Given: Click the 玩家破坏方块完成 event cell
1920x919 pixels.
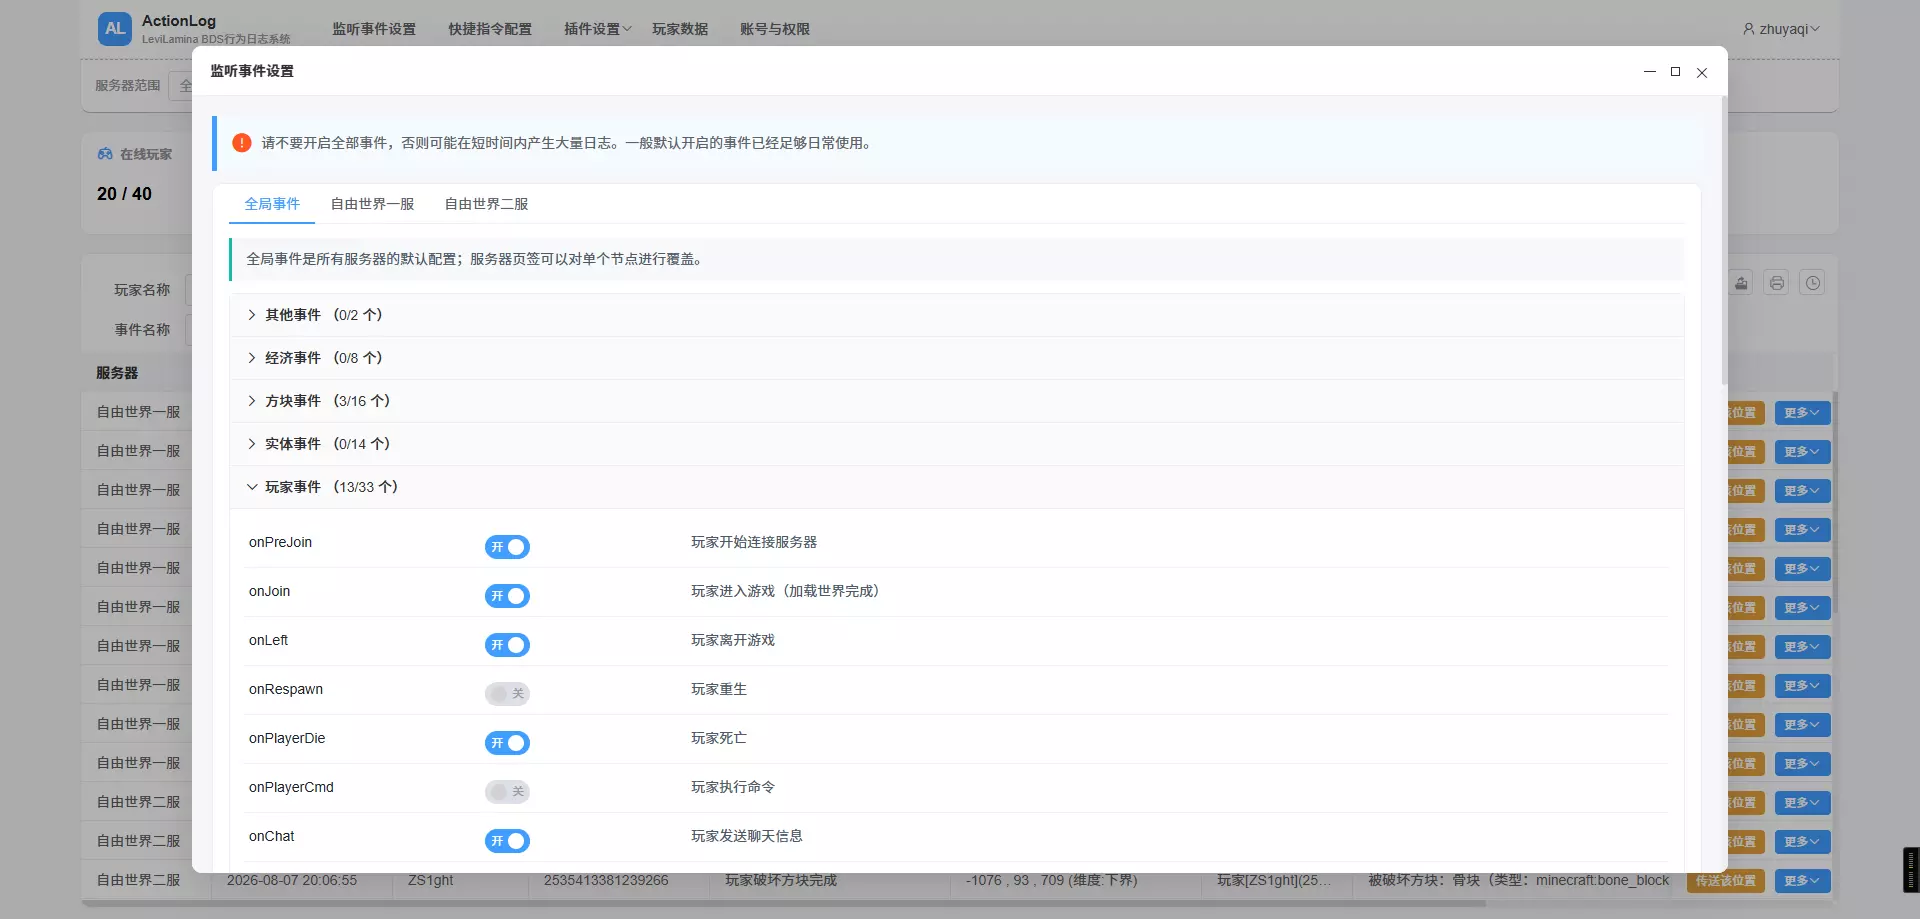Looking at the screenshot, I should tap(781, 880).
